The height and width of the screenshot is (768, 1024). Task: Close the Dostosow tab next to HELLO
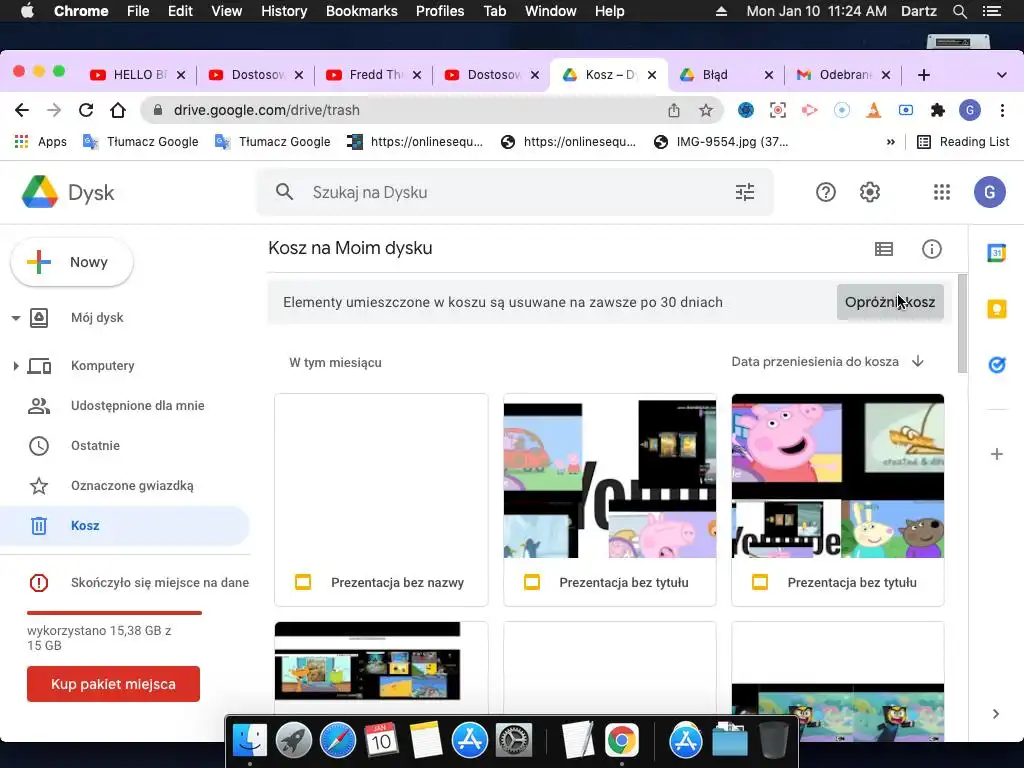click(x=298, y=75)
